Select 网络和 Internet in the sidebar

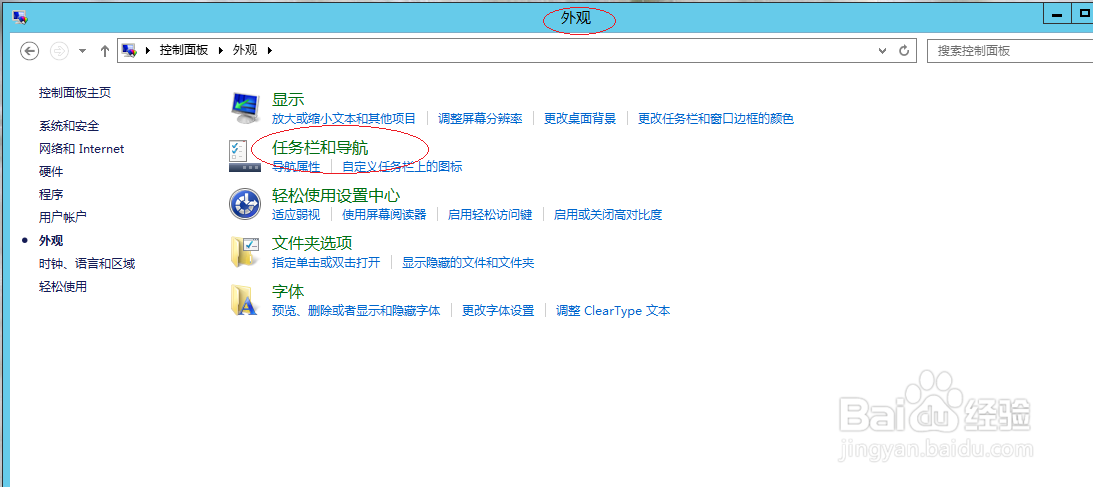tap(82, 149)
